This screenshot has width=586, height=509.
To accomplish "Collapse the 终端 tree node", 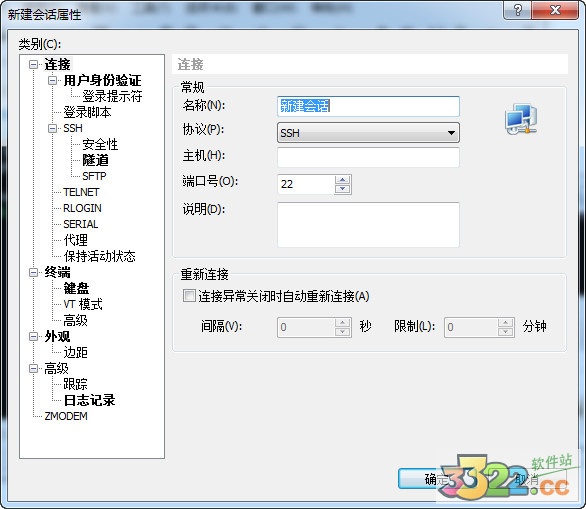I will pos(34,272).
